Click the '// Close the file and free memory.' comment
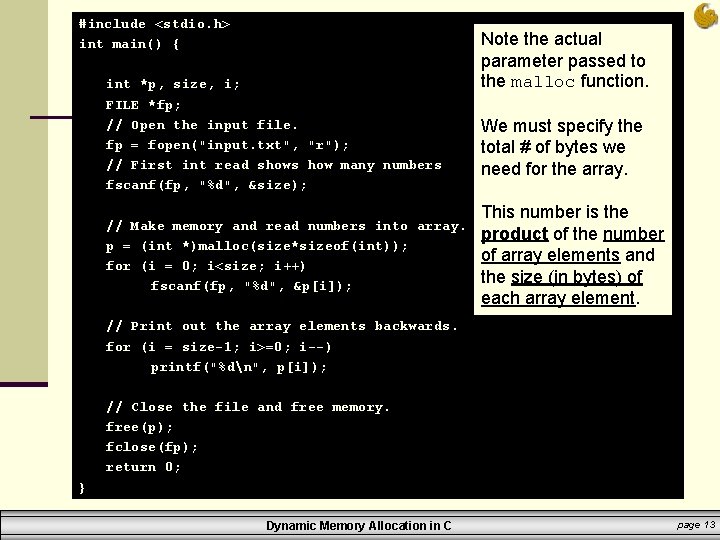Screen dimensions: 720x540 coord(248,407)
